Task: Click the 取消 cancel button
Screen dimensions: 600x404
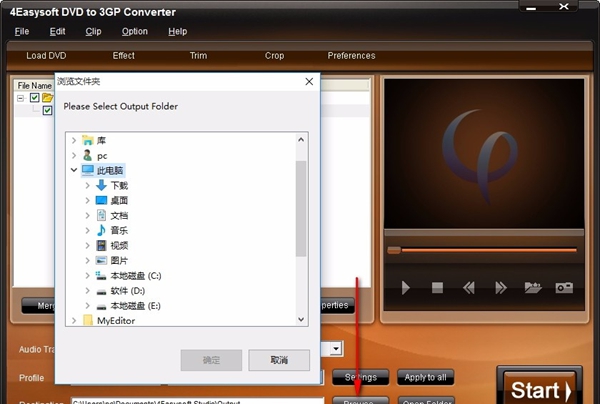Action: pyautogui.click(x=279, y=360)
